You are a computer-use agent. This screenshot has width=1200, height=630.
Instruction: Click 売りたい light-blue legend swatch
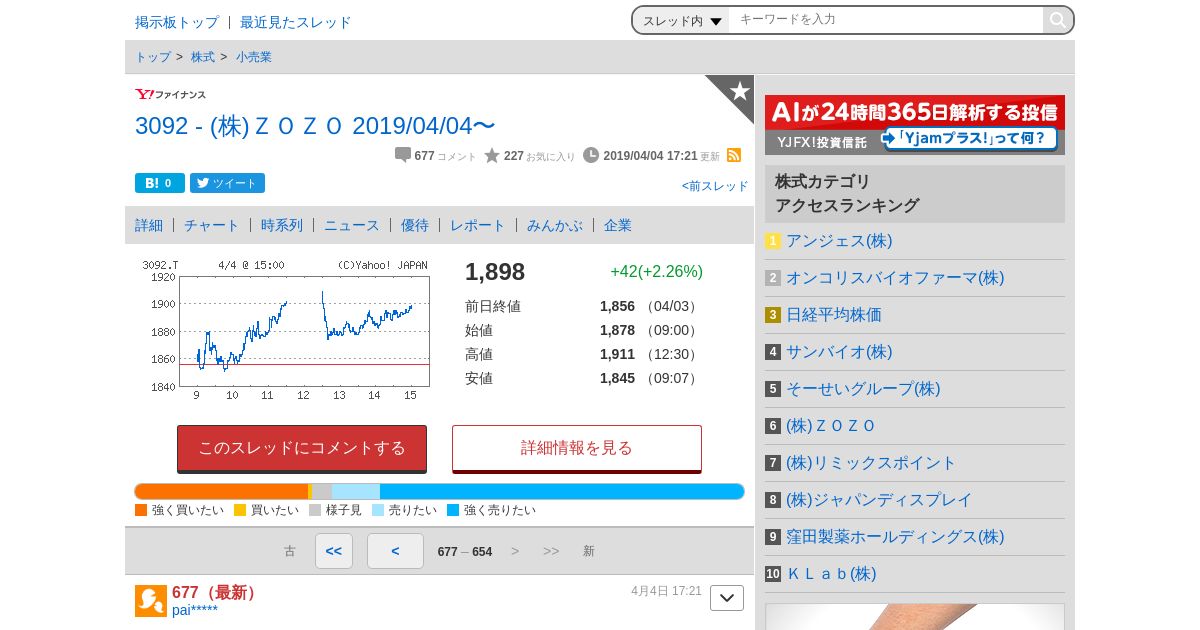[x=378, y=510]
